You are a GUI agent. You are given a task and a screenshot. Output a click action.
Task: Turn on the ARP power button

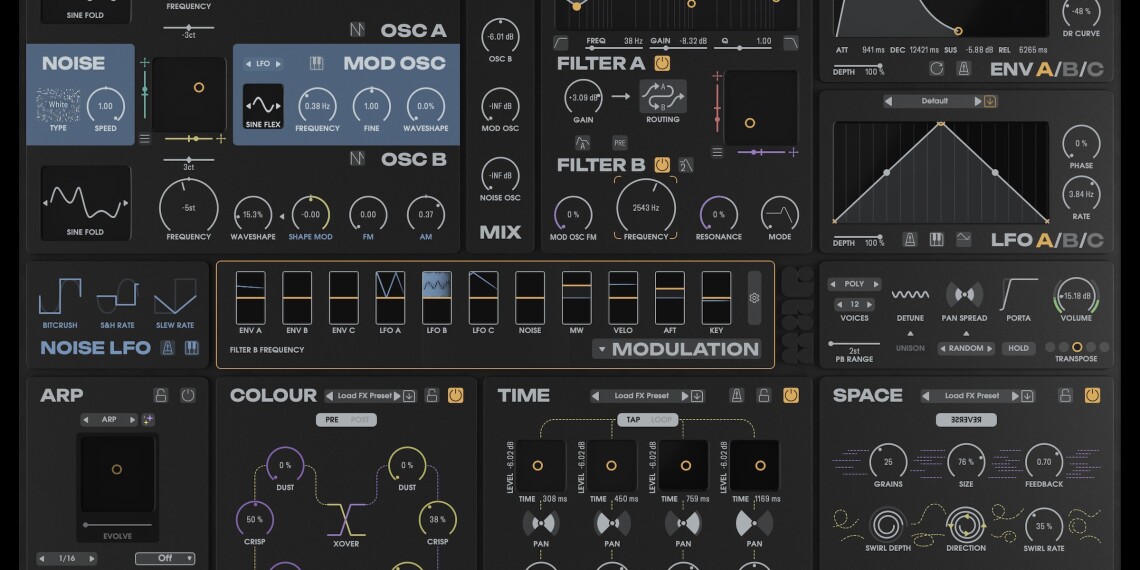[x=187, y=396]
